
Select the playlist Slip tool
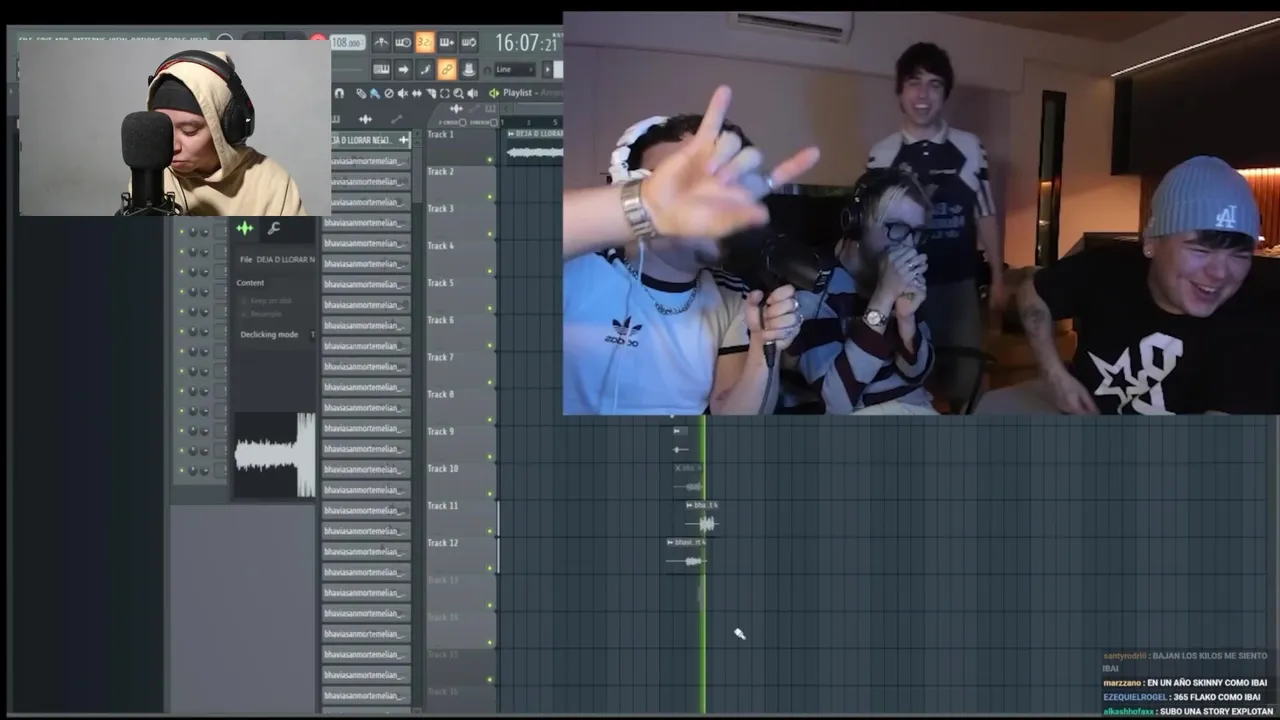click(417, 93)
